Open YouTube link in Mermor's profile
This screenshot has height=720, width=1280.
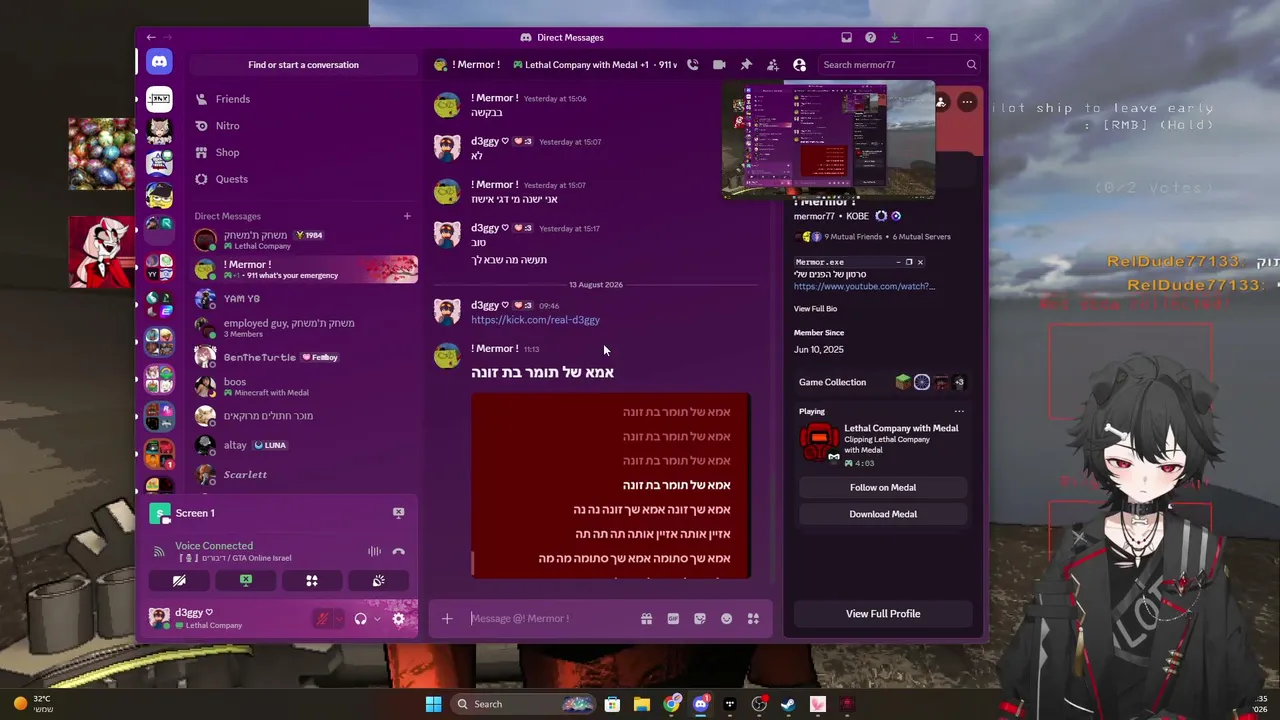(x=864, y=287)
